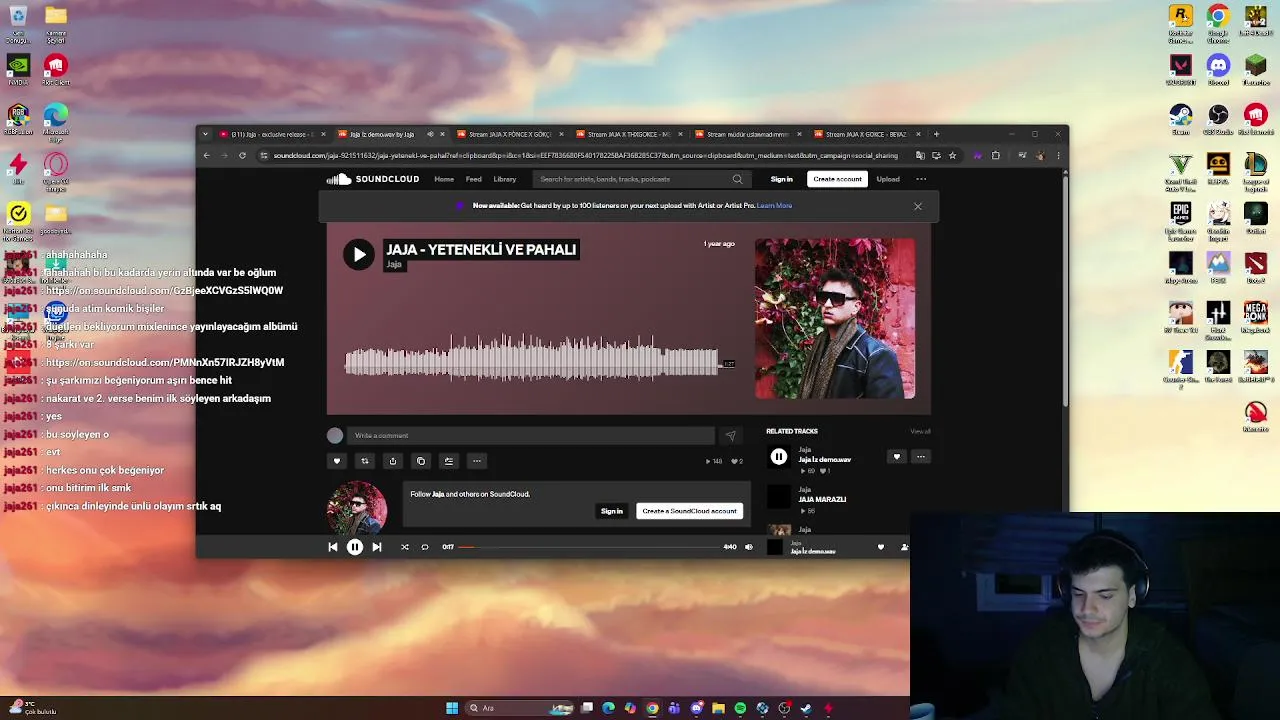Click the Write a comment field
The image size is (1280, 720).
(532, 436)
